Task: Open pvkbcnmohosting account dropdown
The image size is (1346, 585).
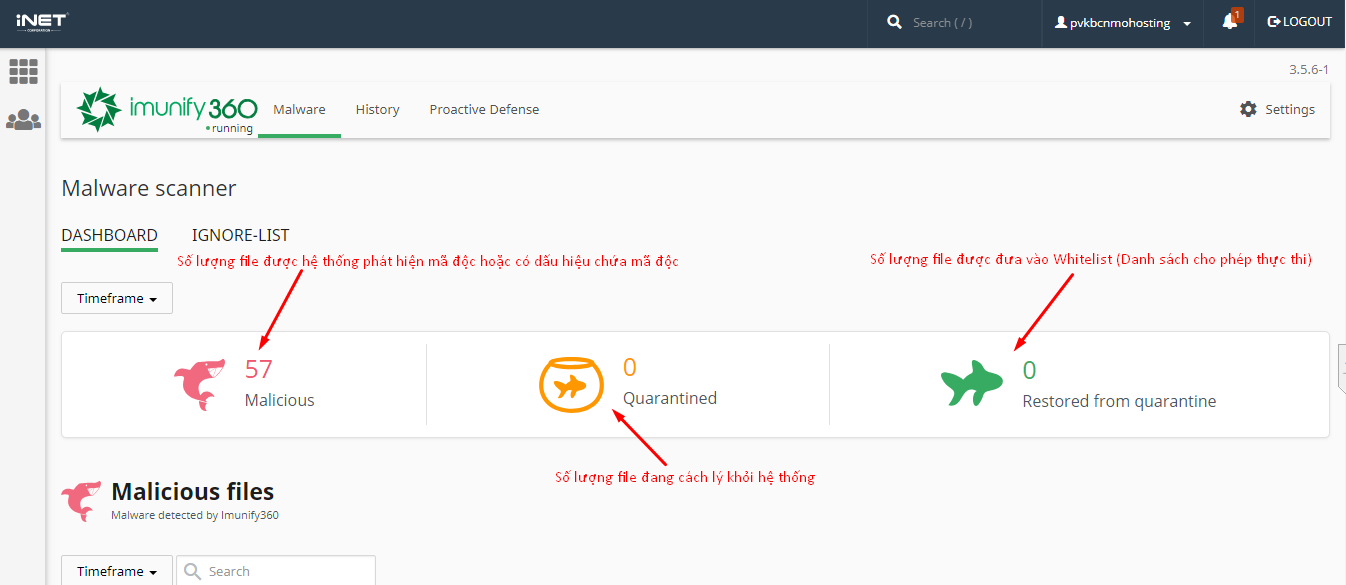Action: click(1123, 22)
